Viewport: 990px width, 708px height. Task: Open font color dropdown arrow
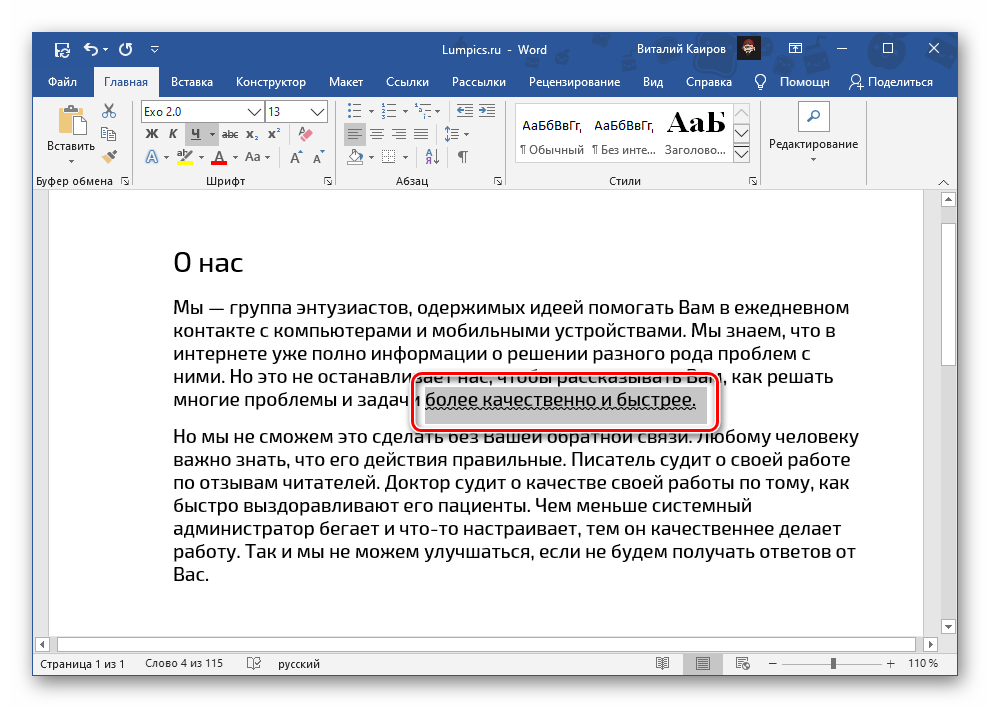tap(236, 157)
